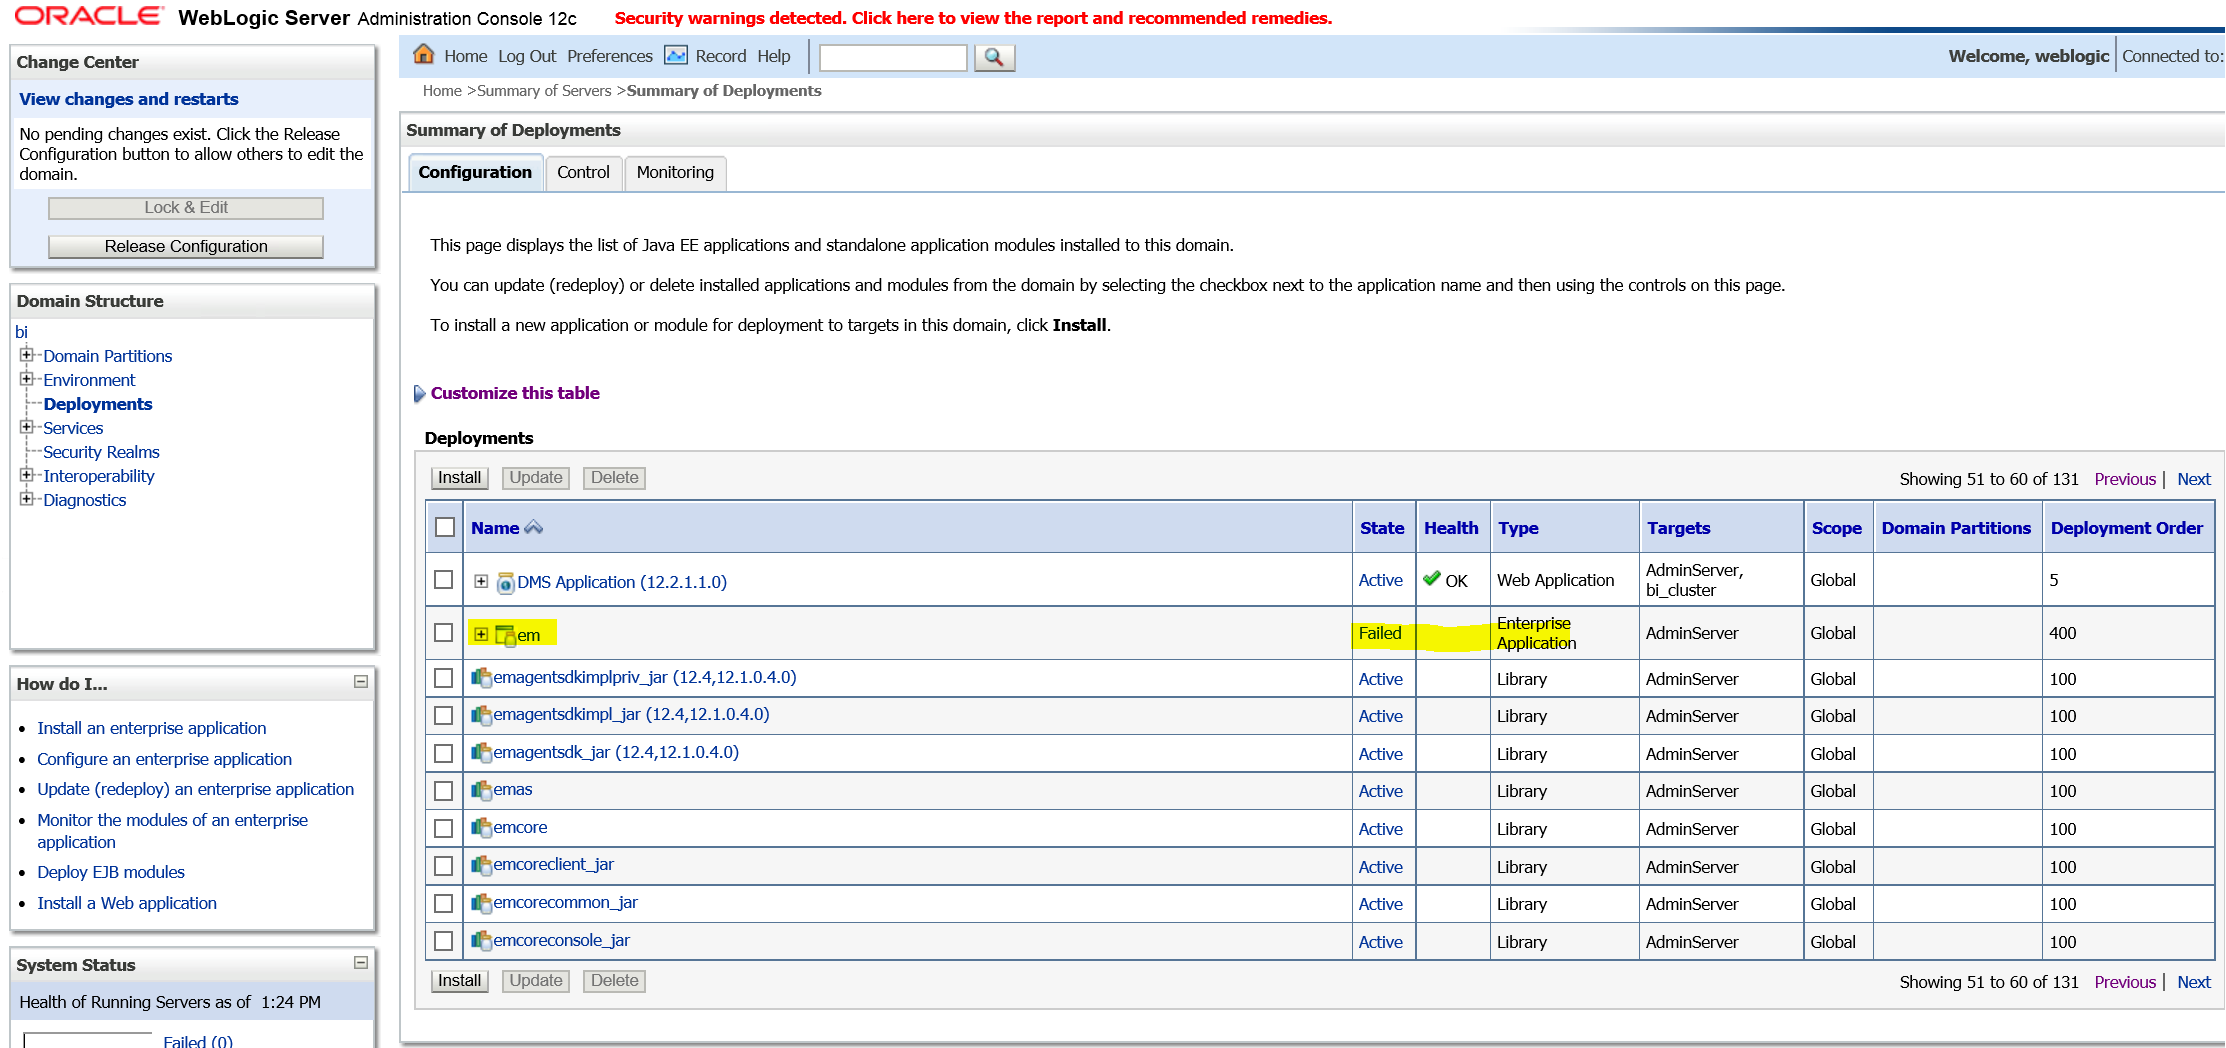Select emagentsdk_jar row checkbox
The height and width of the screenshot is (1048, 2226).
(x=444, y=753)
